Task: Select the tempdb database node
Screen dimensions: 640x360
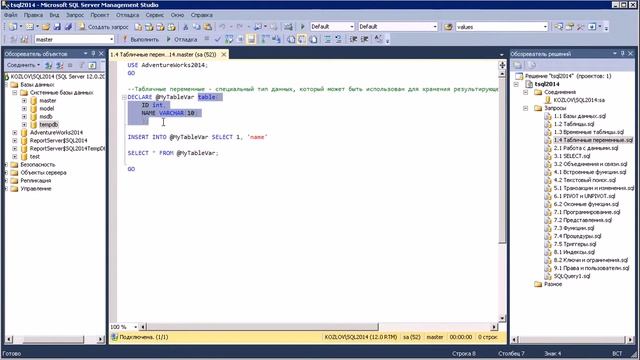Action: tap(49, 124)
